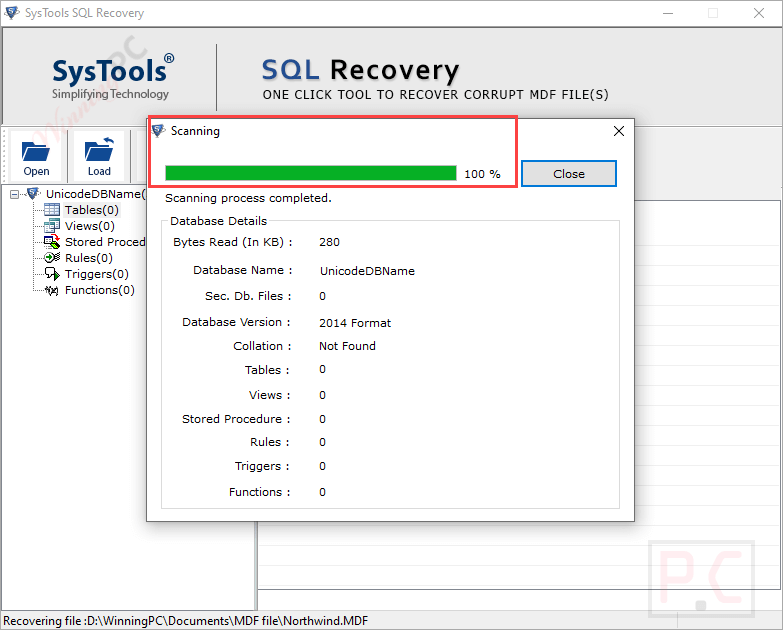Viewport: 783px width, 630px height.
Task: Click the Load toolbar icon
Action: tap(99, 150)
